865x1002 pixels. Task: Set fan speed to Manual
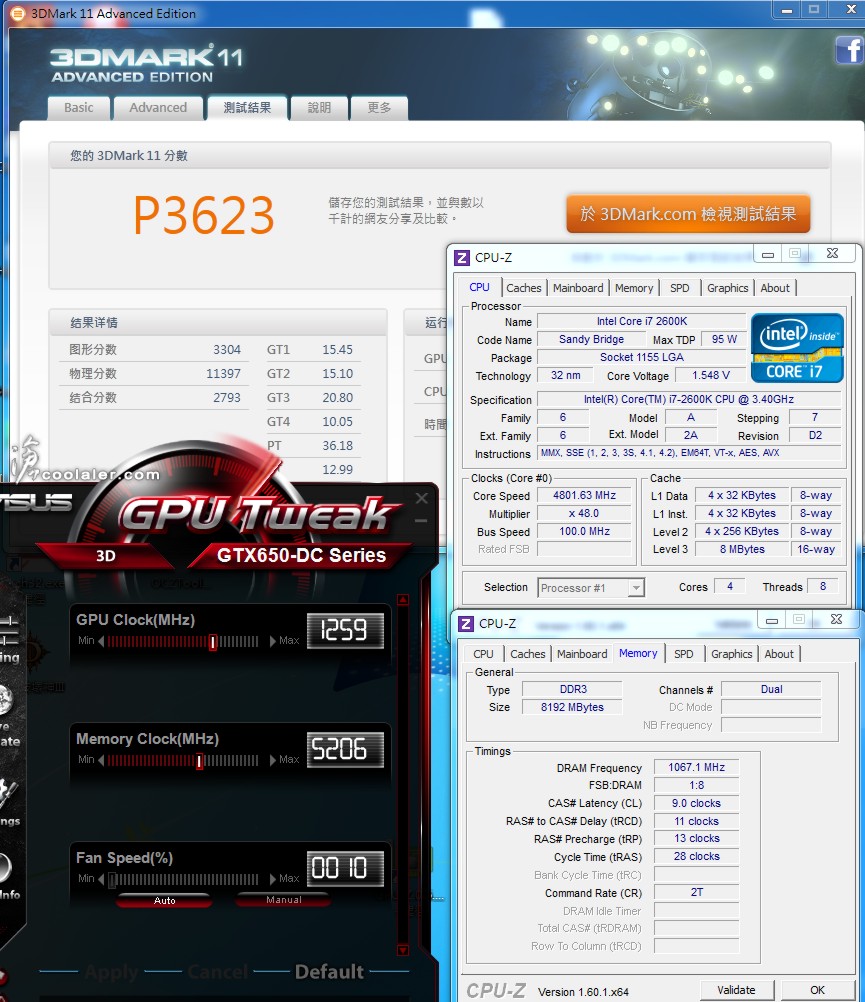point(284,900)
